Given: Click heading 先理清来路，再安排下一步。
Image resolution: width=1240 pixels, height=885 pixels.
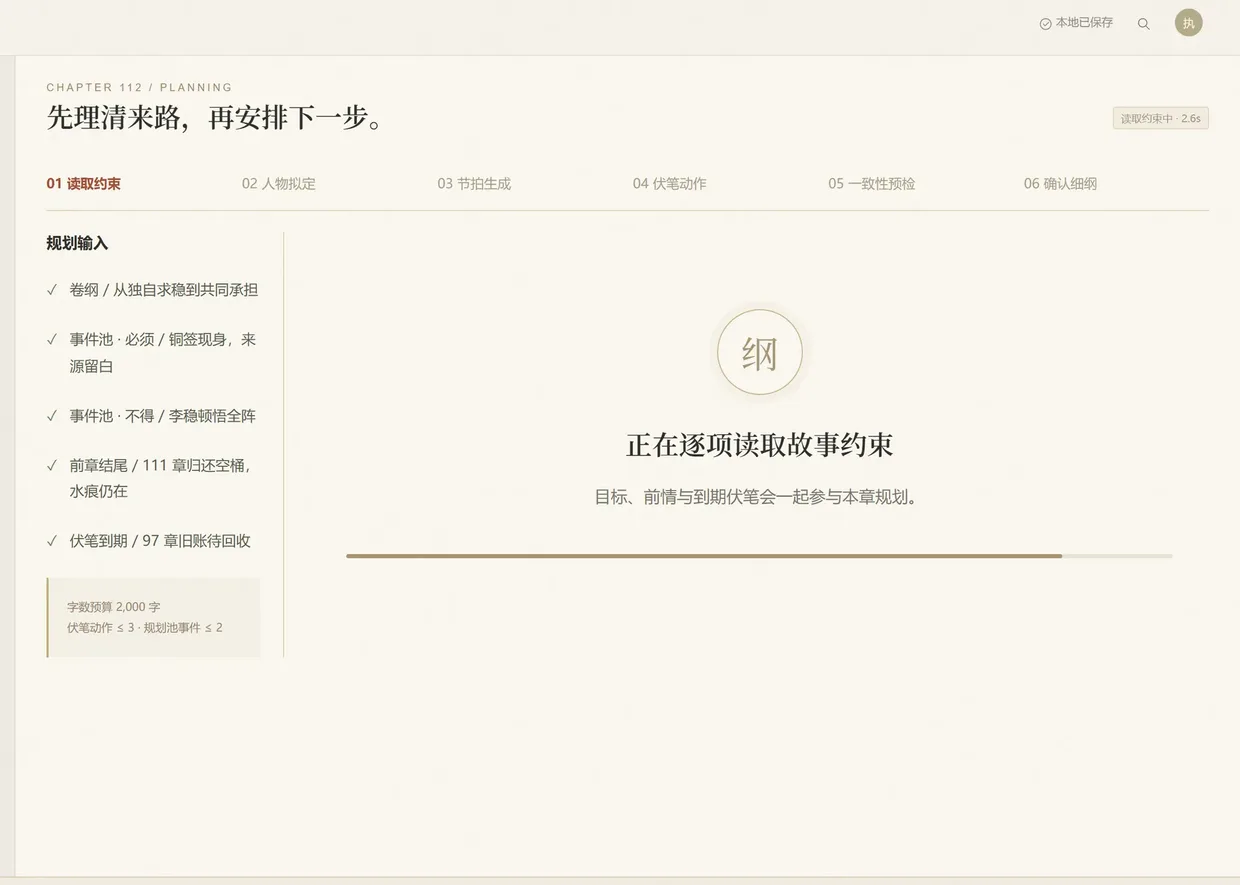Looking at the screenshot, I should click(215, 118).
